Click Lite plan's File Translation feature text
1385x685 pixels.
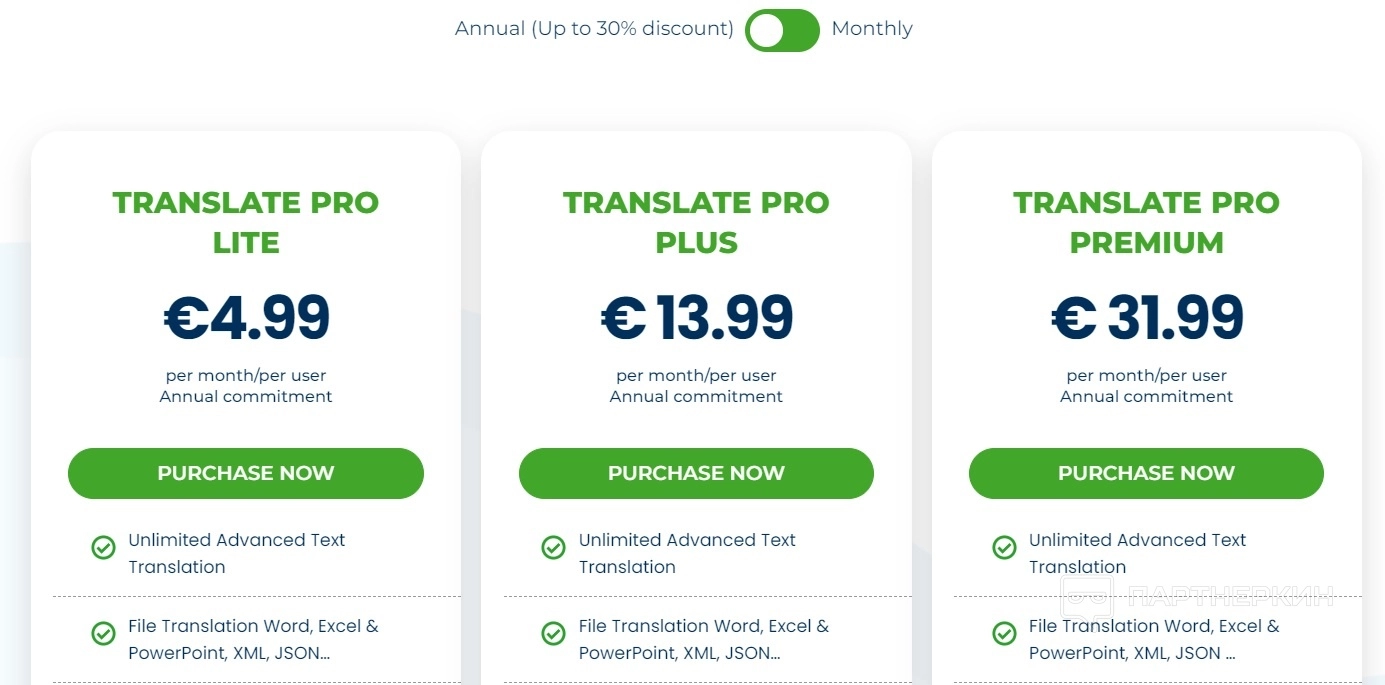pyautogui.click(x=253, y=640)
